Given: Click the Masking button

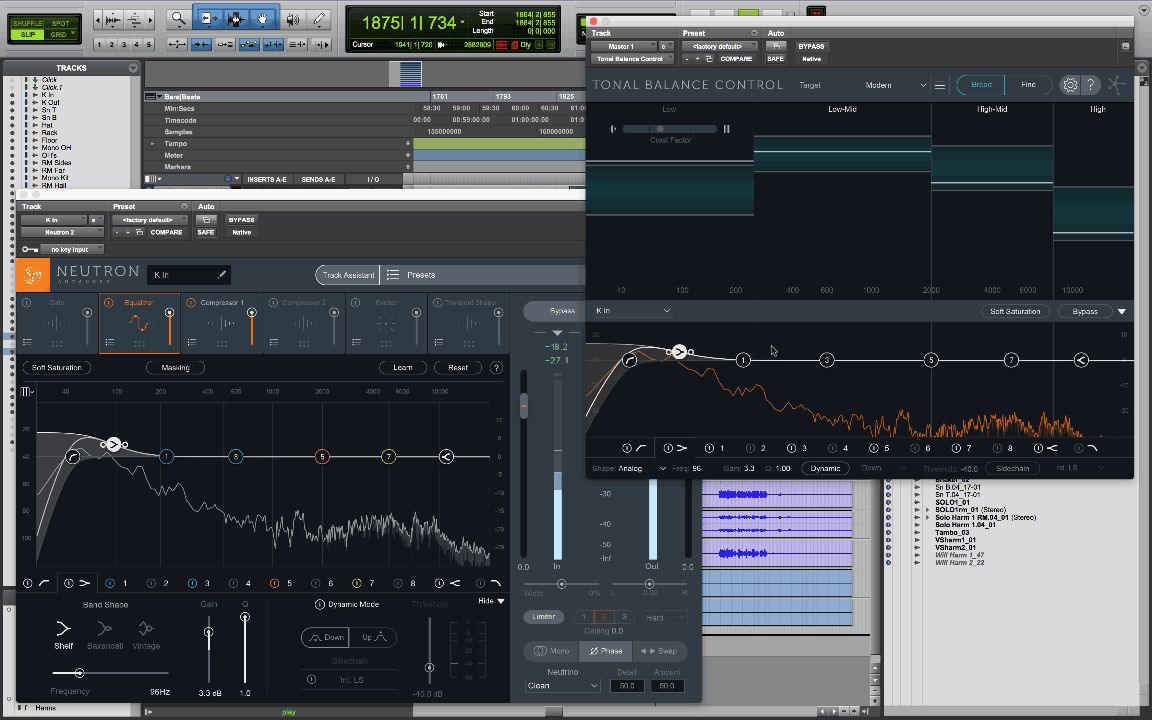Looking at the screenshot, I should [x=176, y=367].
